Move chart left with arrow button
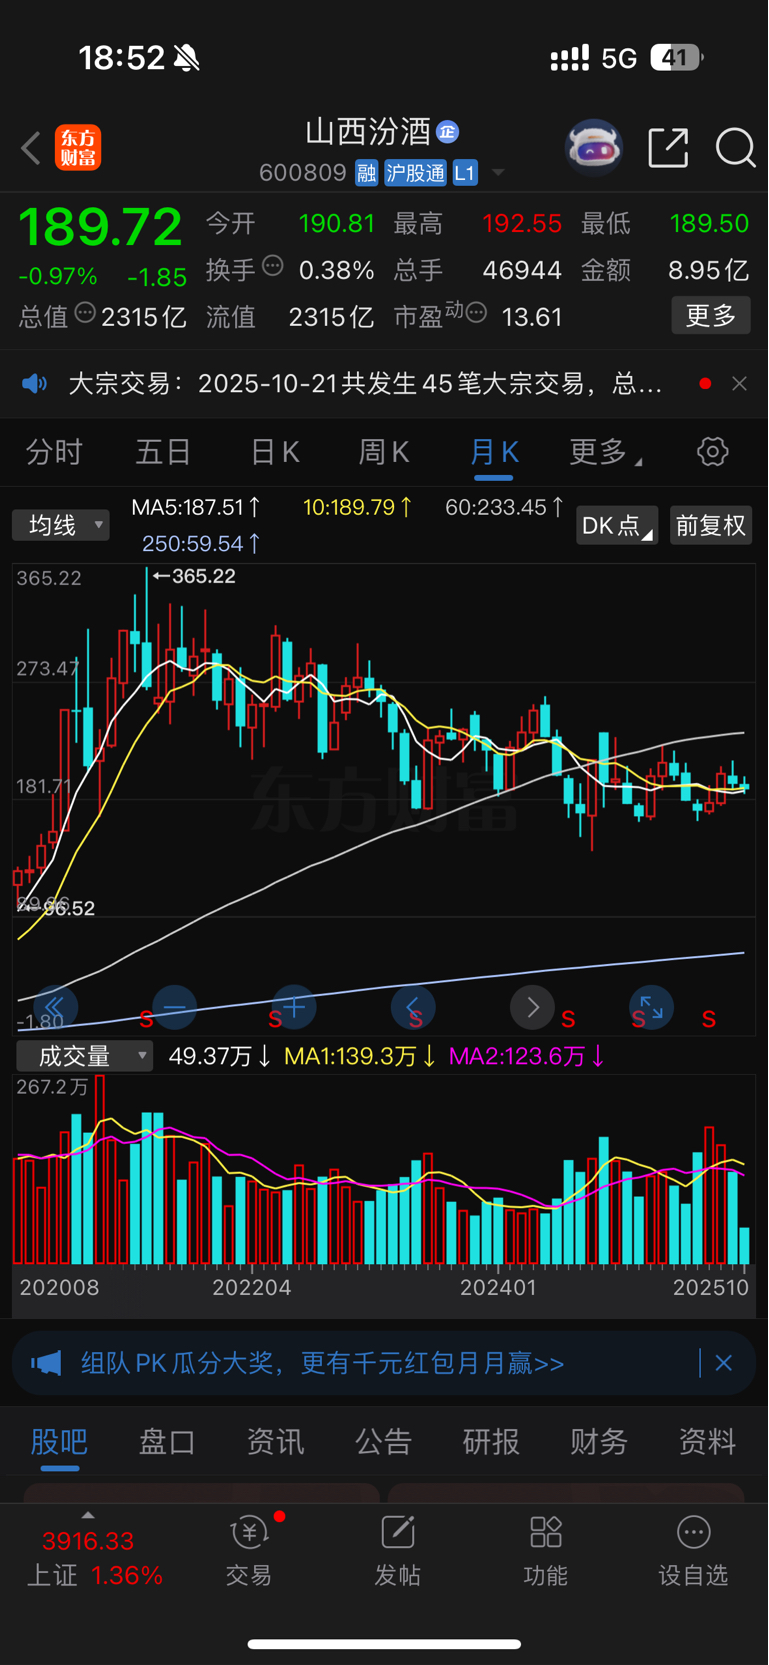The image size is (769, 1665). 413,1007
